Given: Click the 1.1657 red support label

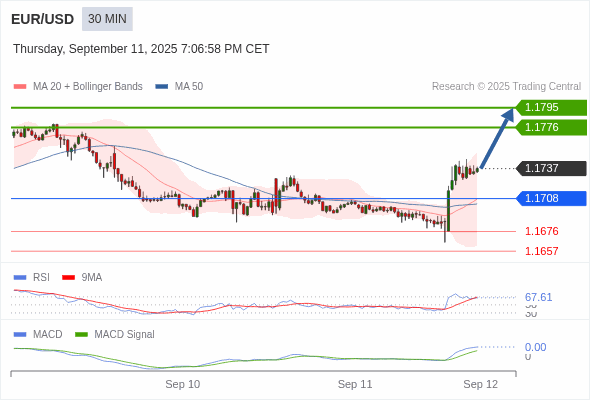Looking at the screenshot, I should (541, 251).
